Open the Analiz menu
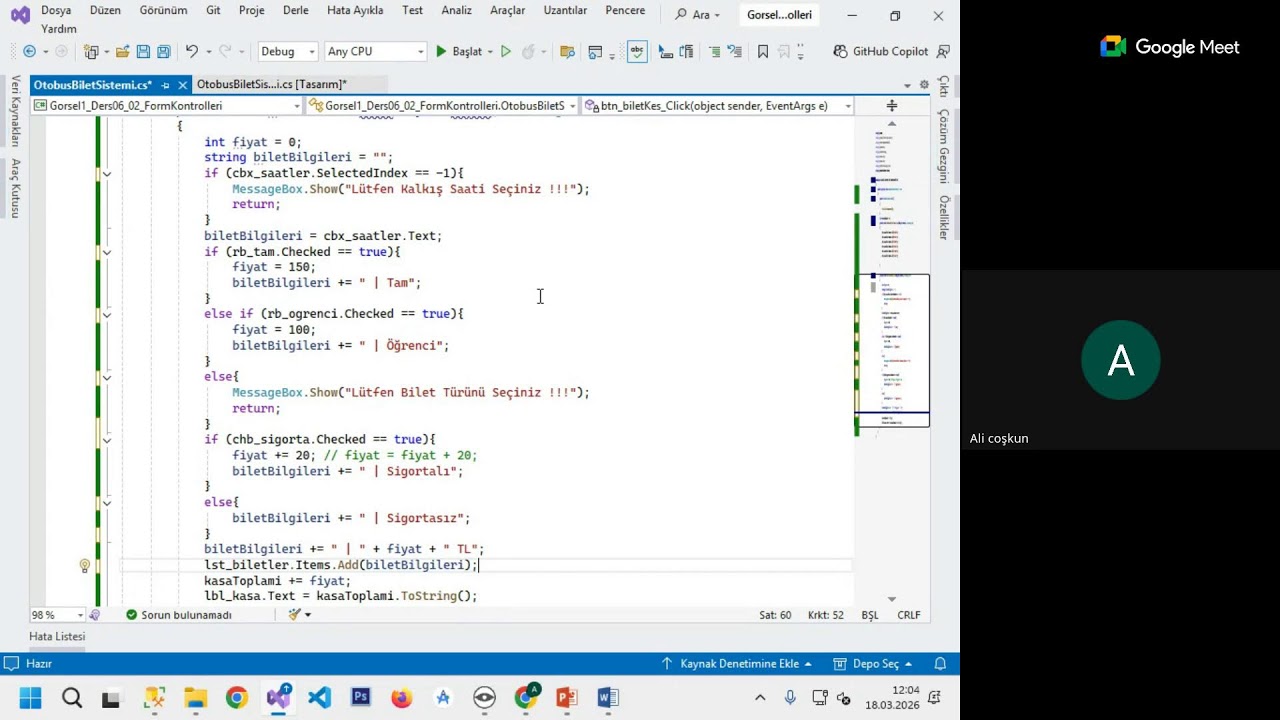1280x720 pixels. click(456, 10)
